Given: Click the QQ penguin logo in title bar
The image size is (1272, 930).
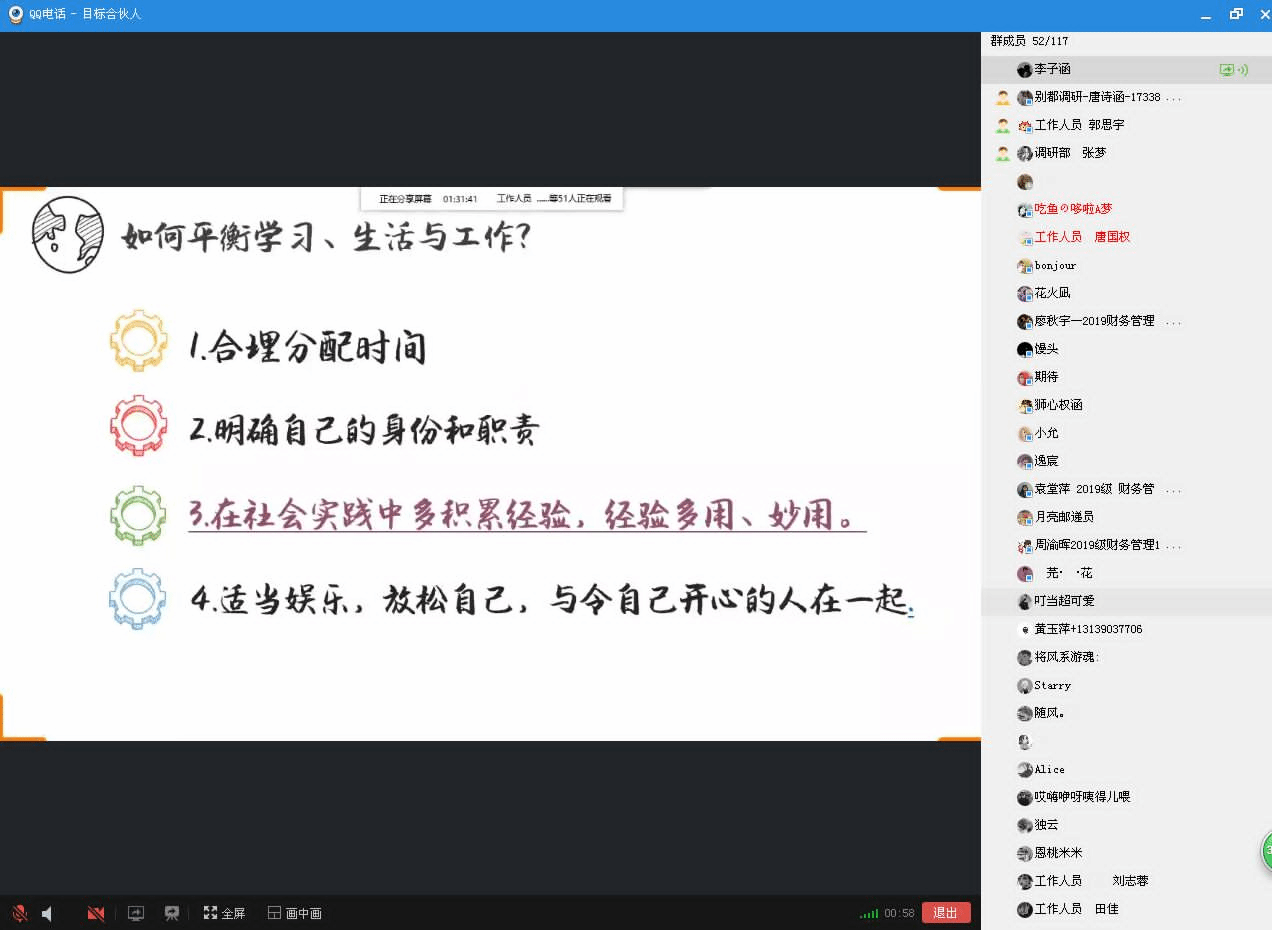Looking at the screenshot, I should [15, 14].
